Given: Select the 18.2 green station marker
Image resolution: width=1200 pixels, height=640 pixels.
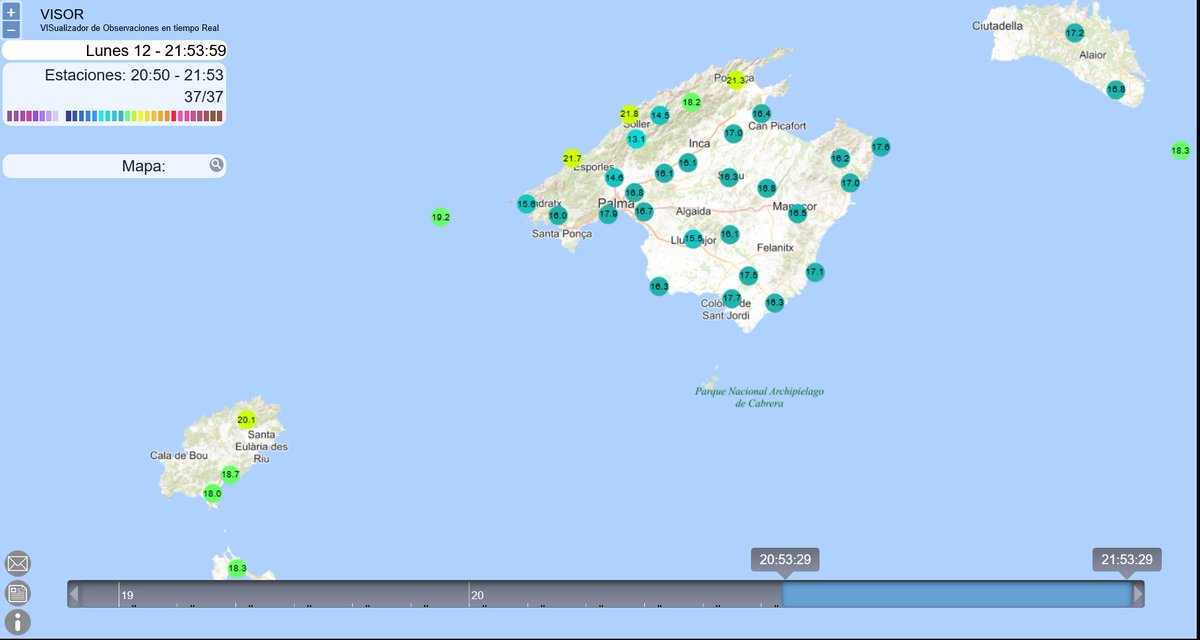Looking at the screenshot, I should pyautogui.click(x=692, y=102).
